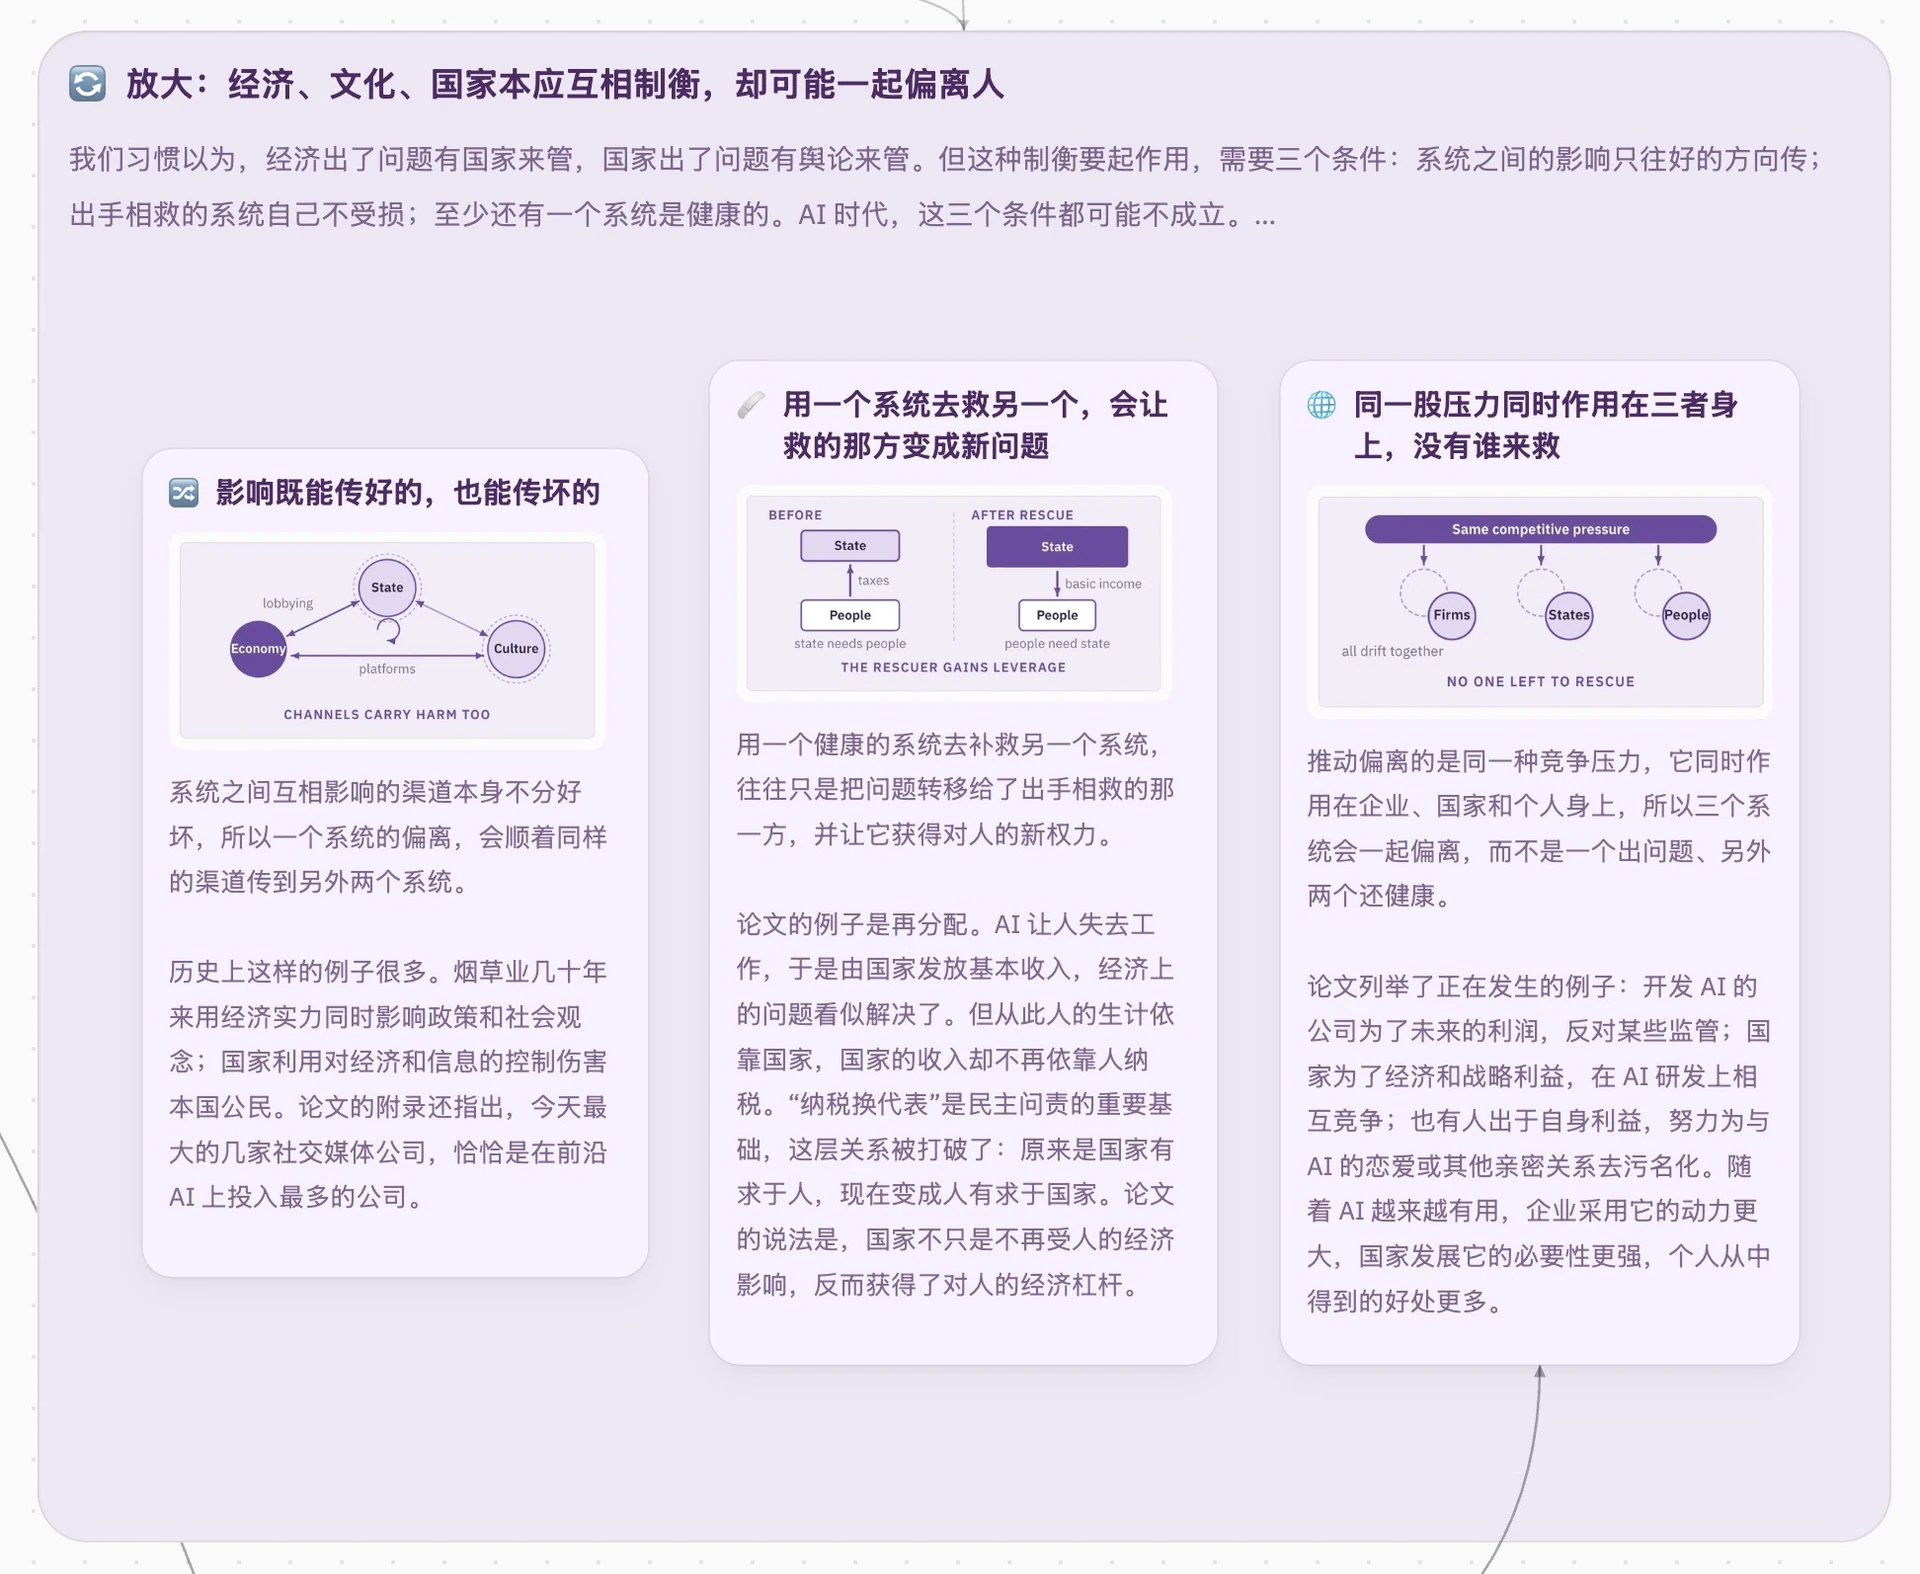Click the title 同一股压力同时作用在三者身上
Viewport: 1920px width, 1574px height.
click(x=1546, y=425)
